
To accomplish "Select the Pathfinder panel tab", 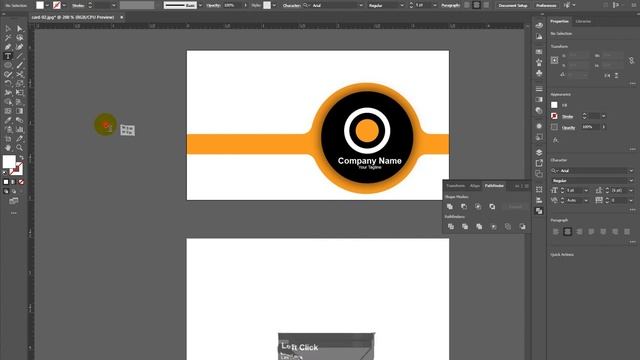I will click(494, 186).
